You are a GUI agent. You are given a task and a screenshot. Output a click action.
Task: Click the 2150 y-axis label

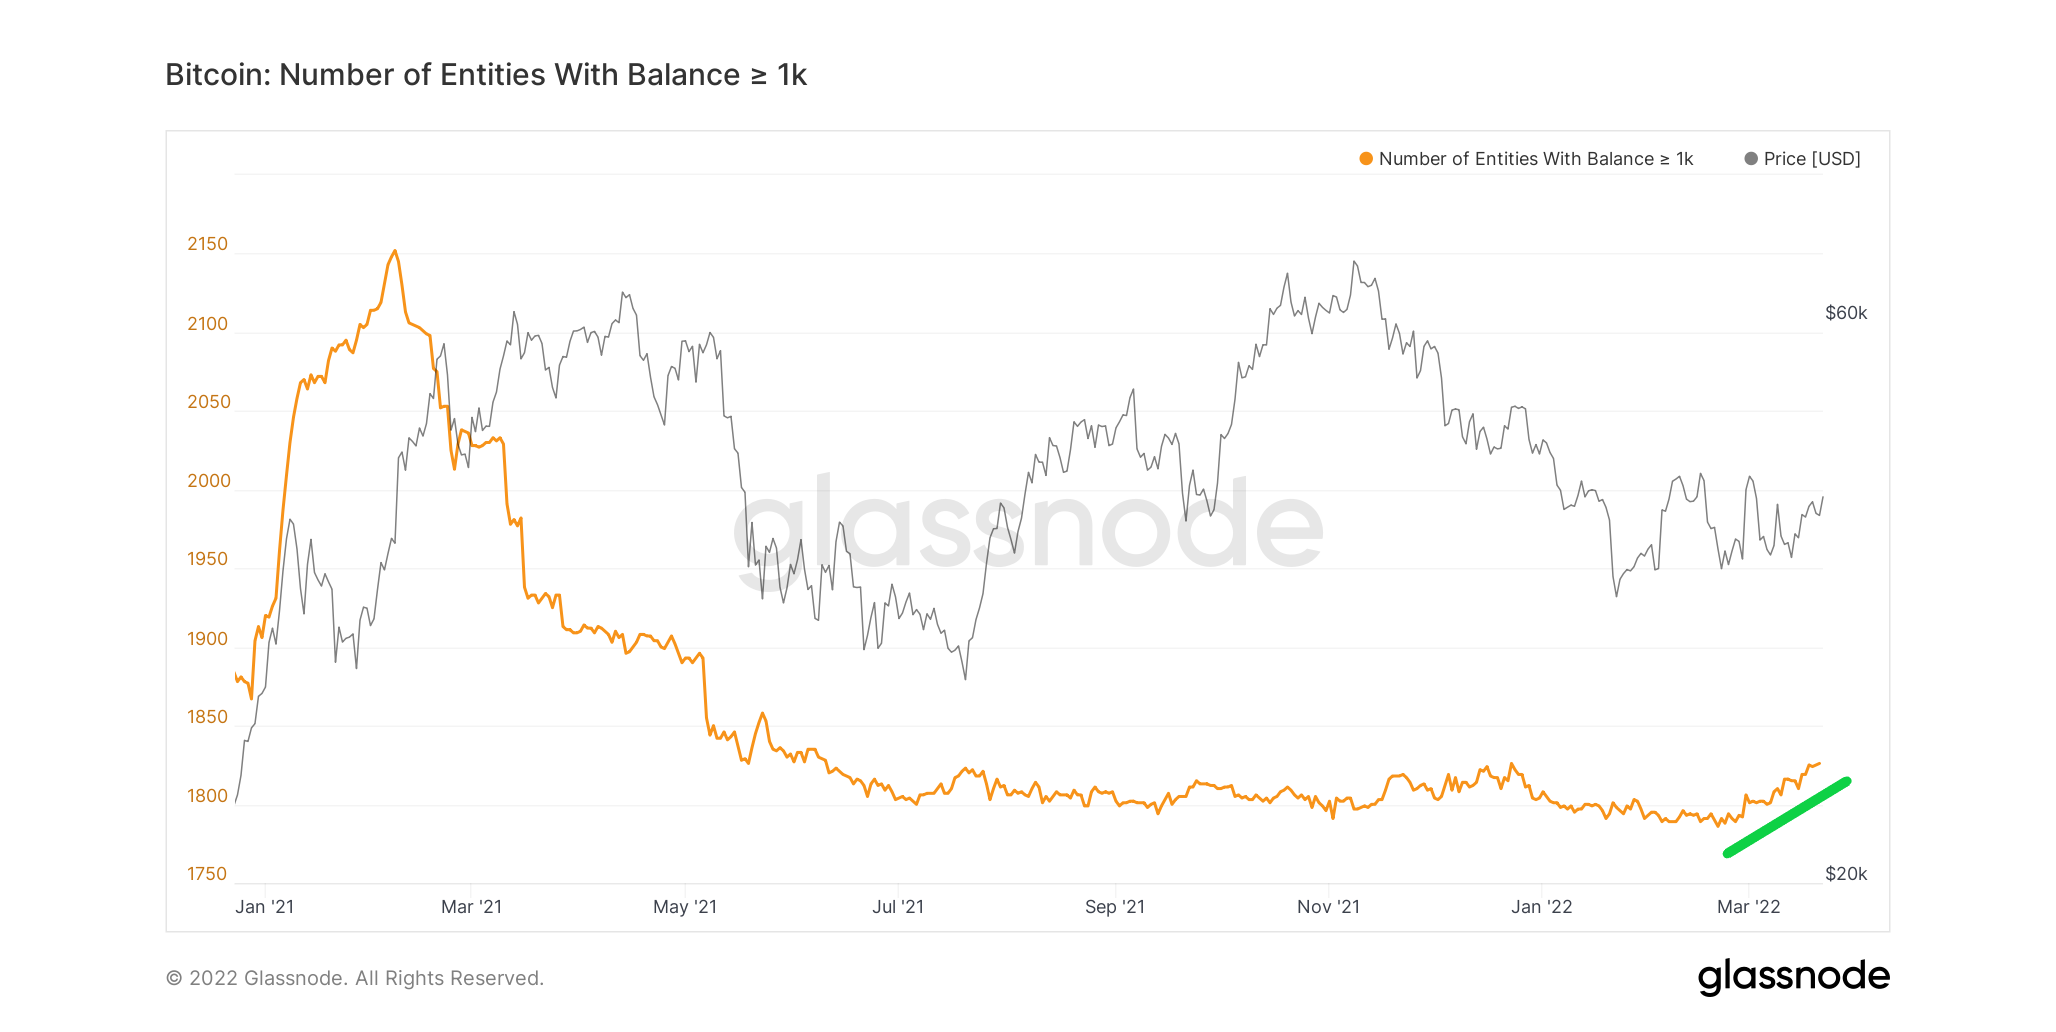tap(207, 244)
